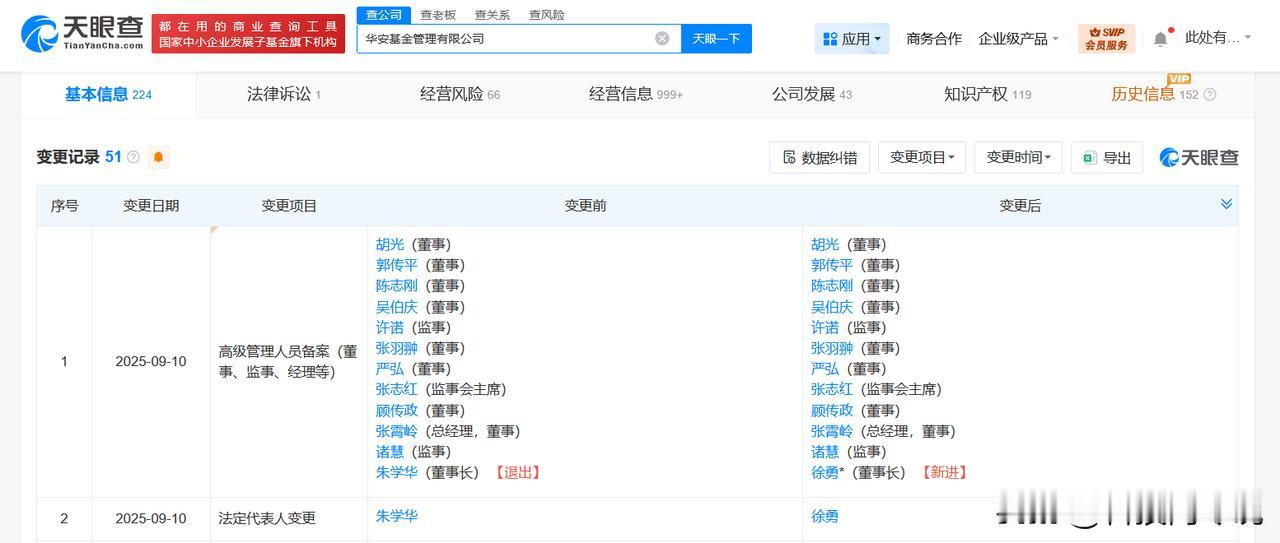Click 商务合作 link in header
1280x543 pixels.
click(934, 38)
